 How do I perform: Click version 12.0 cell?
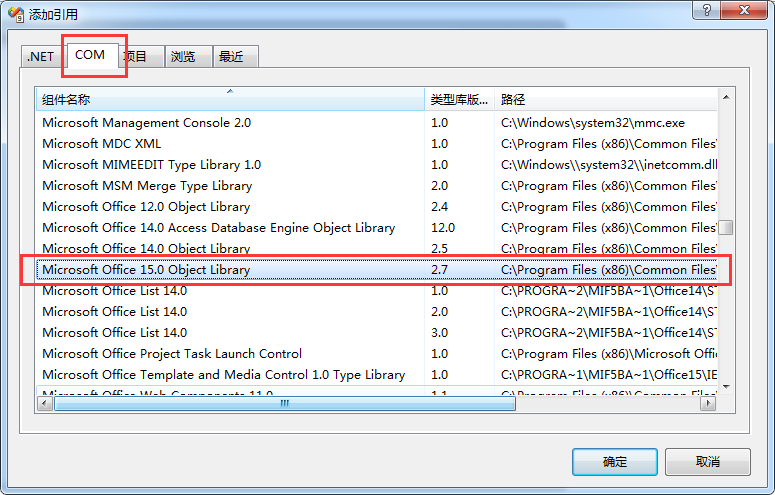pos(443,227)
